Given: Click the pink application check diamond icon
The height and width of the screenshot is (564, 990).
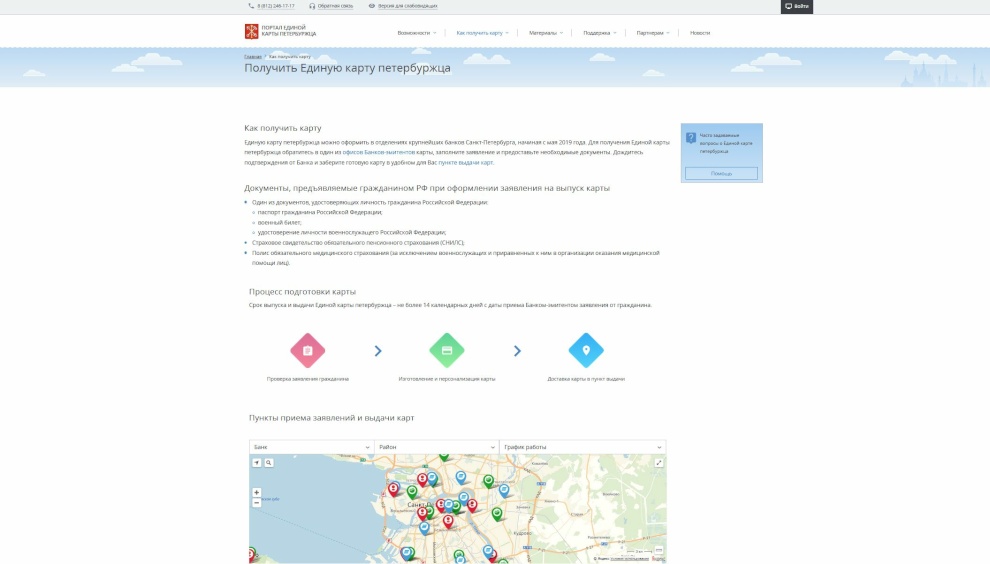Looking at the screenshot, I should (x=307, y=350).
